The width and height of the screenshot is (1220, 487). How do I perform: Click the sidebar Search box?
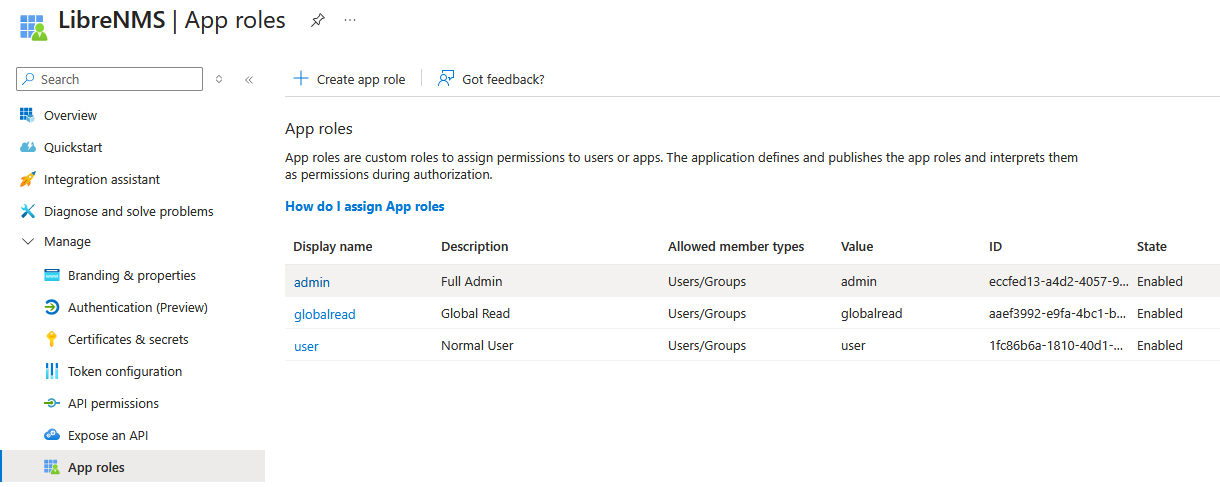pos(110,79)
